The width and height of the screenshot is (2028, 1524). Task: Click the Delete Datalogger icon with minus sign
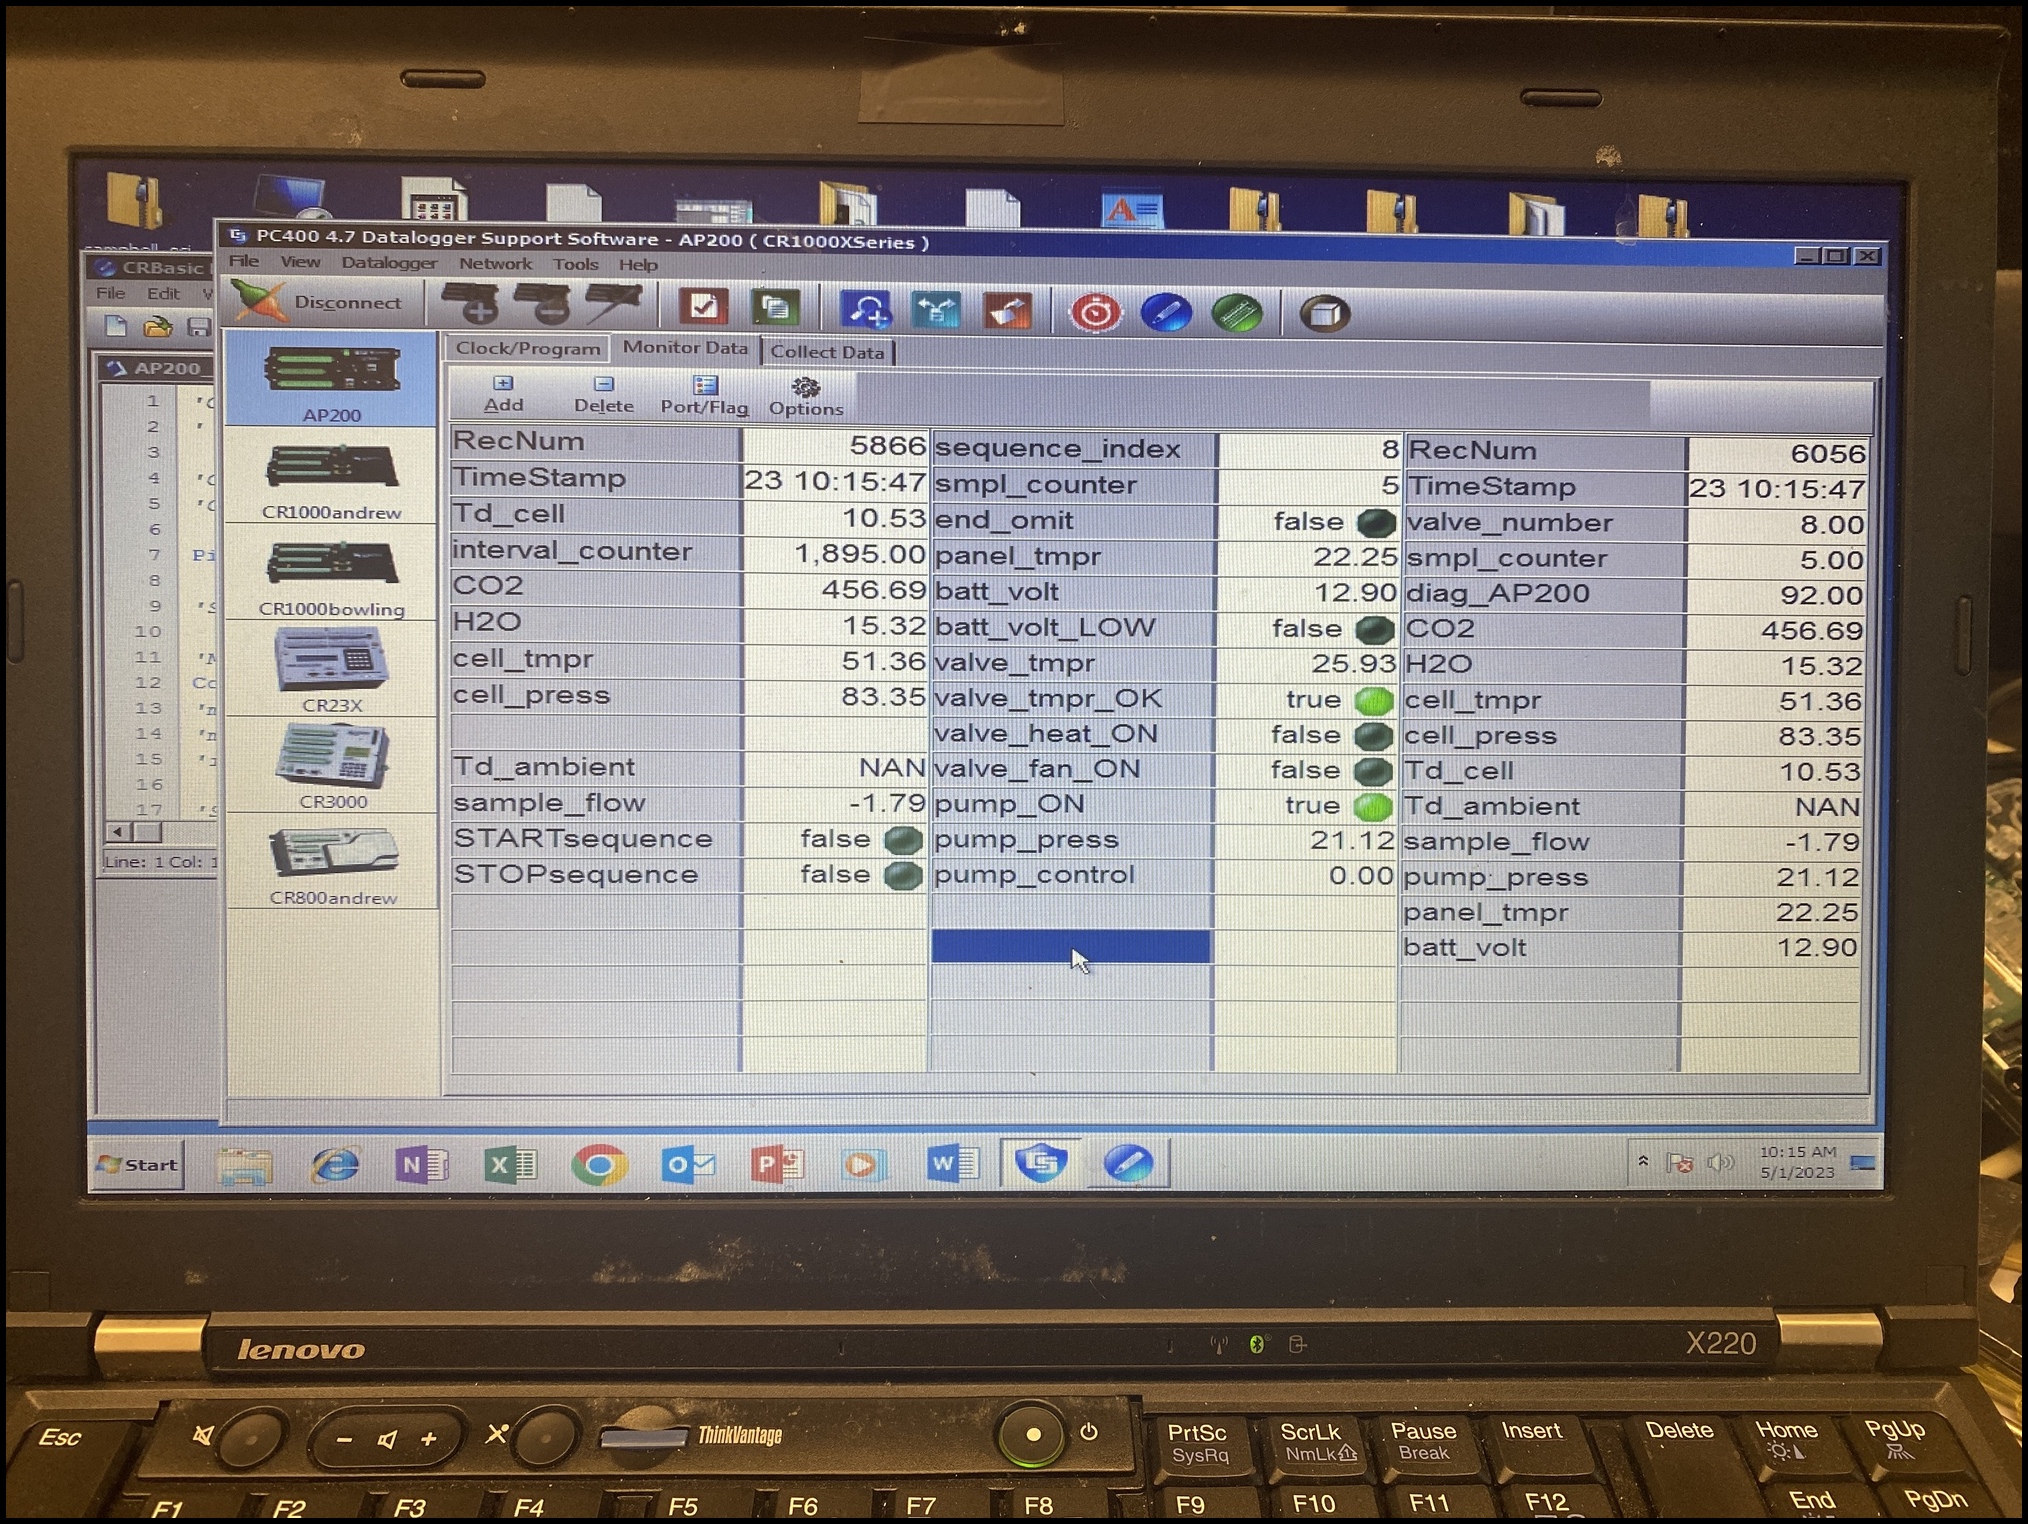(542, 303)
